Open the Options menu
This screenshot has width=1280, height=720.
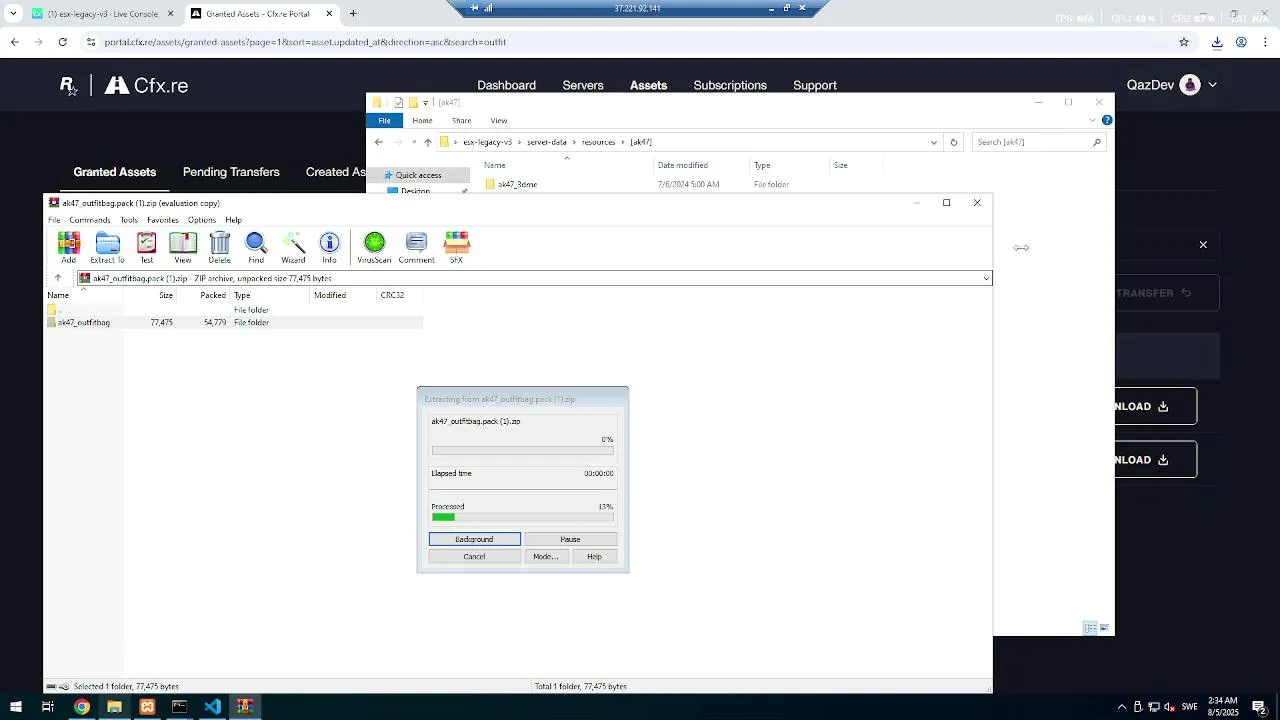click(x=202, y=220)
